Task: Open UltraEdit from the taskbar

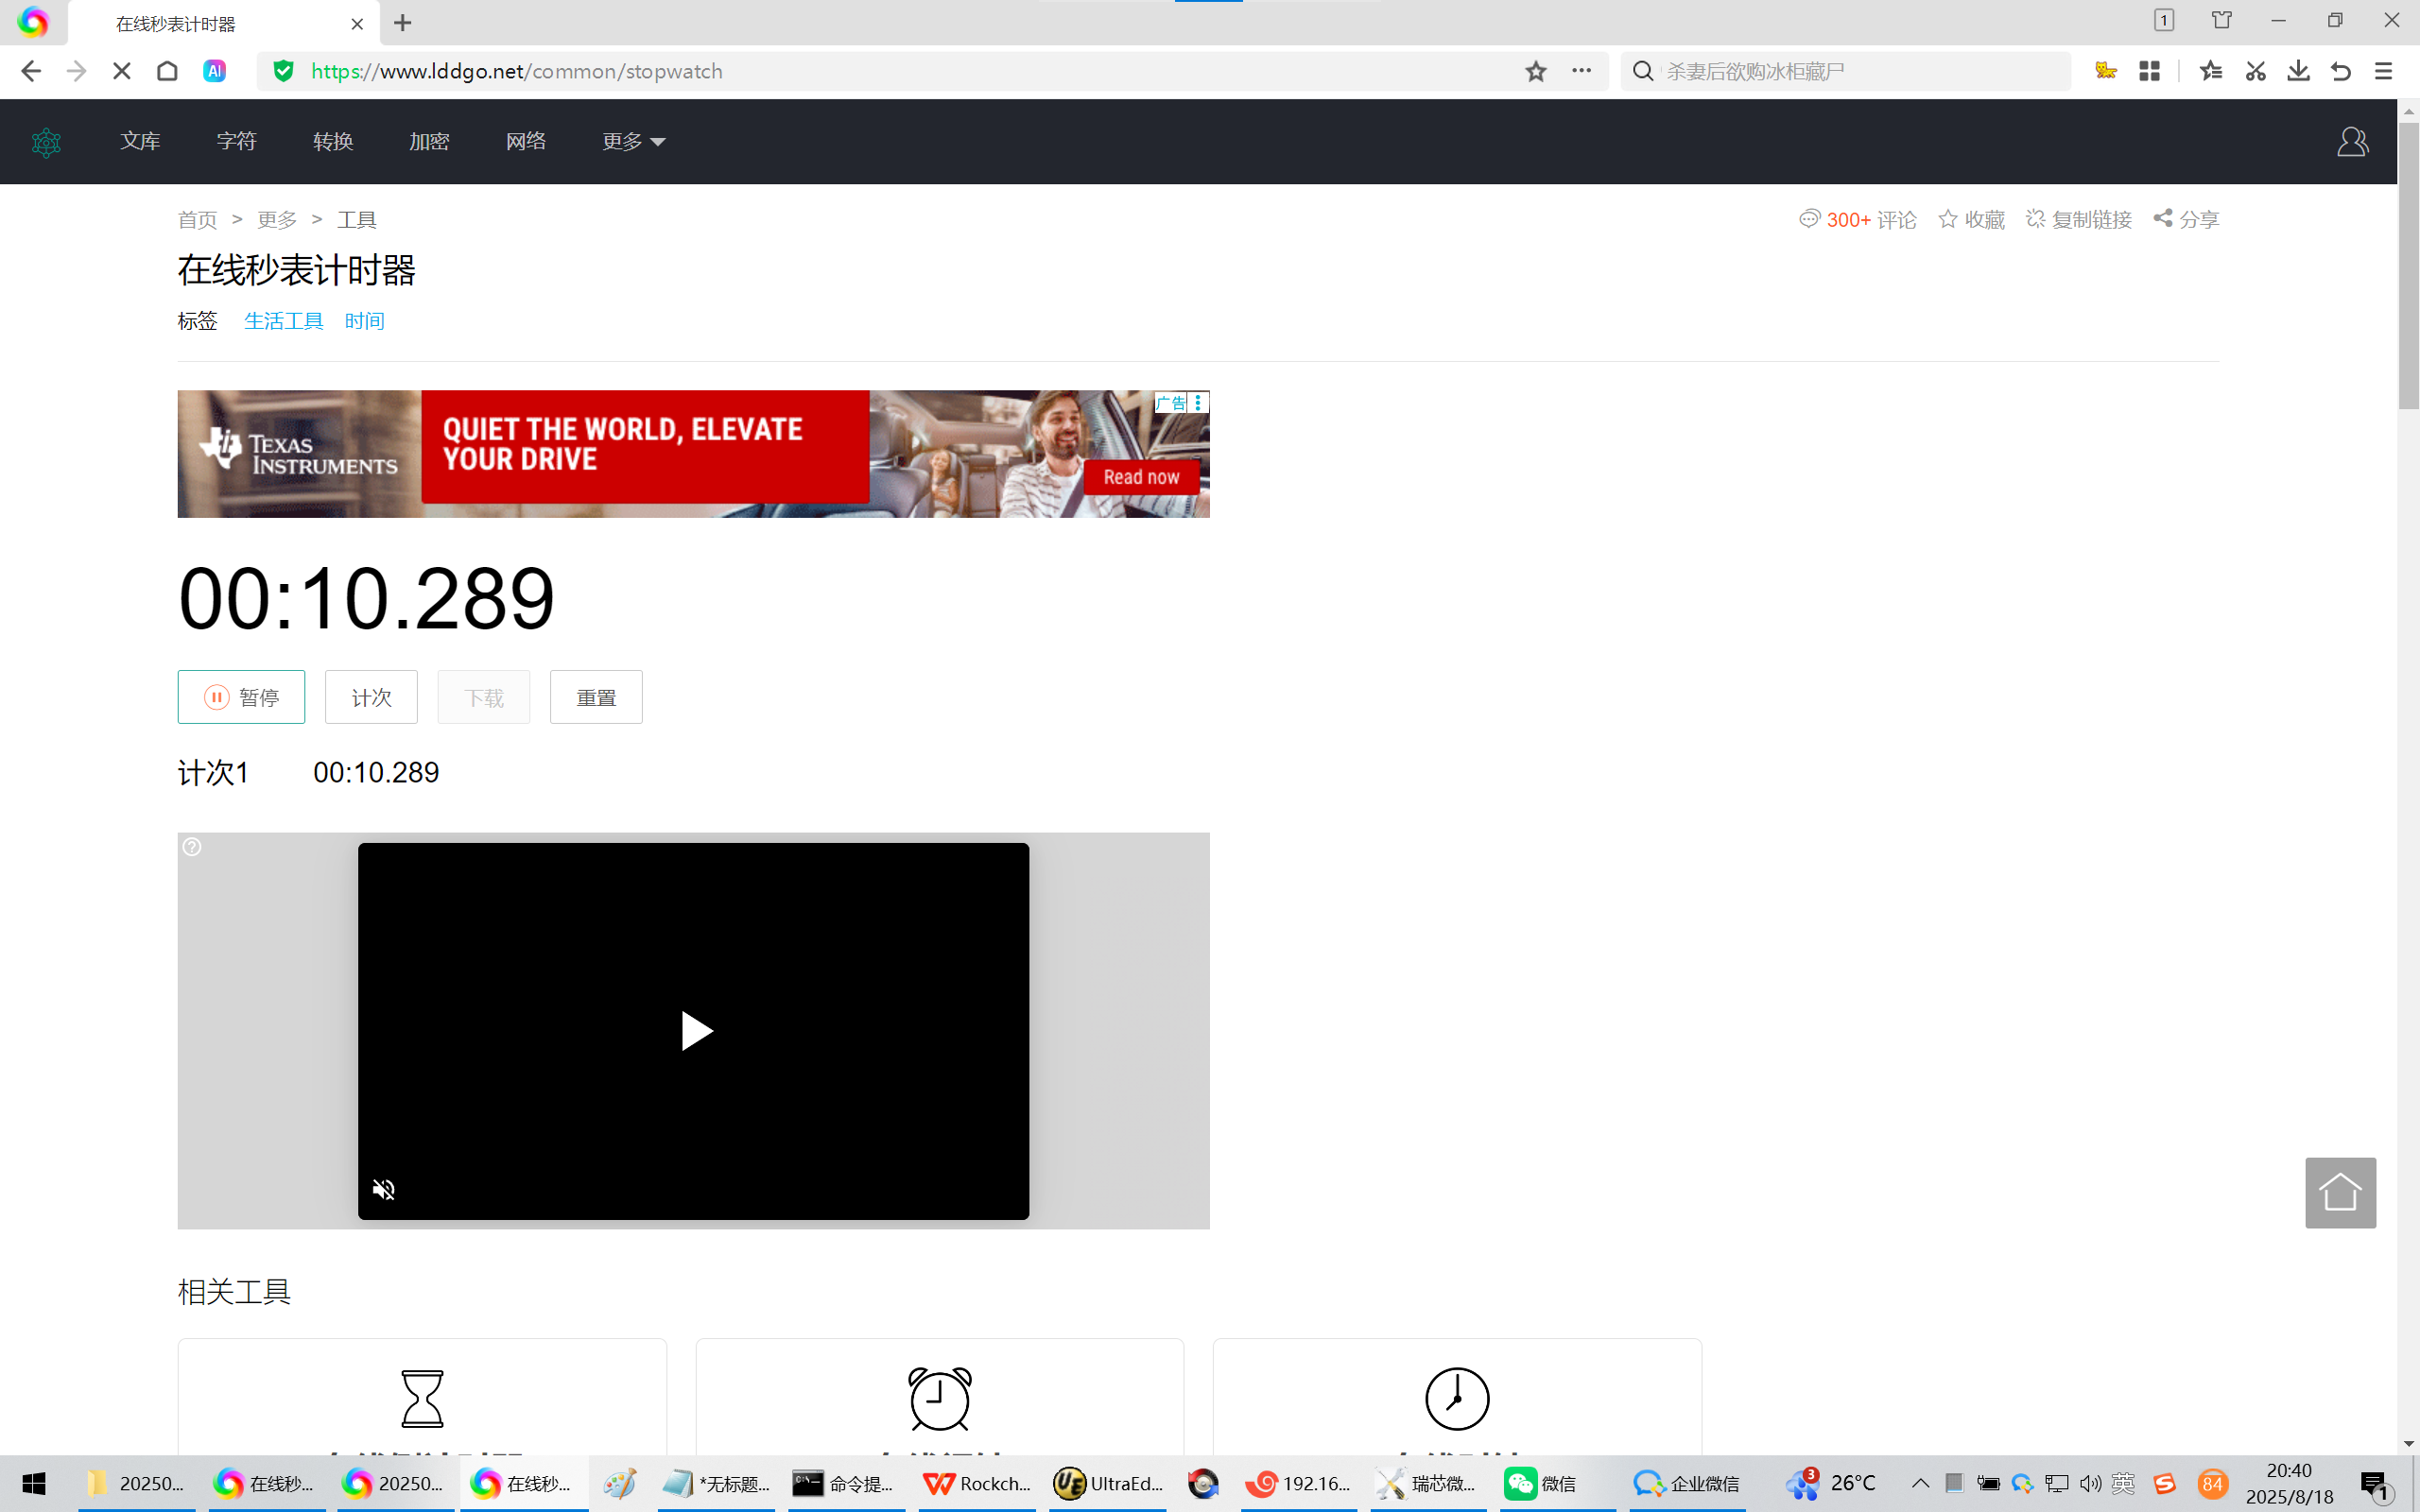Action: point(1108,1484)
